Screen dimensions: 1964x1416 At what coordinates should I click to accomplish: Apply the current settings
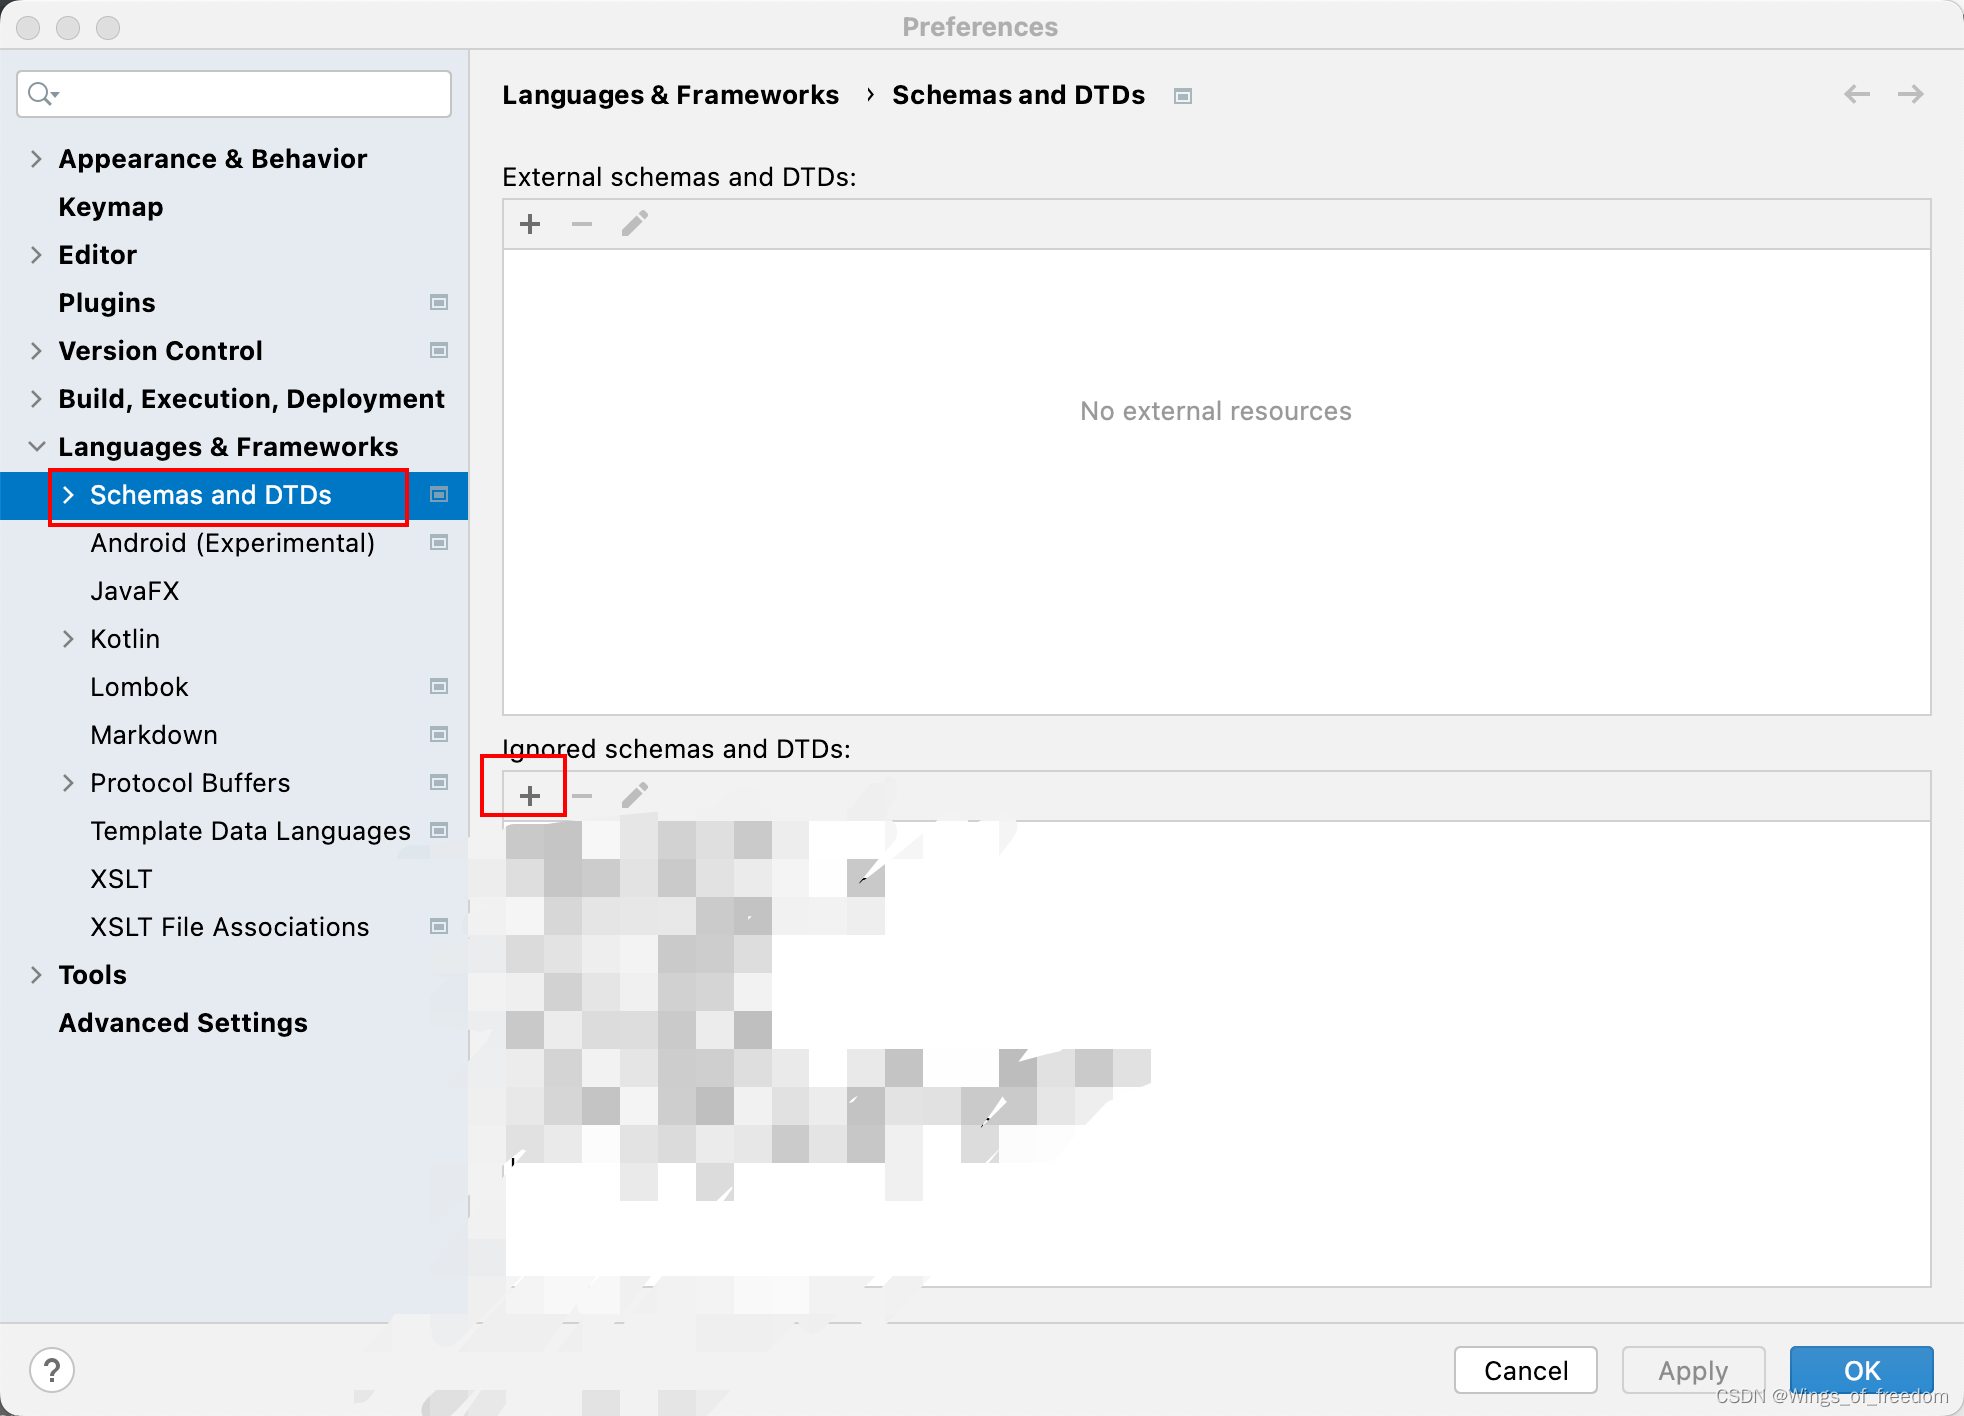tap(1692, 1370)
